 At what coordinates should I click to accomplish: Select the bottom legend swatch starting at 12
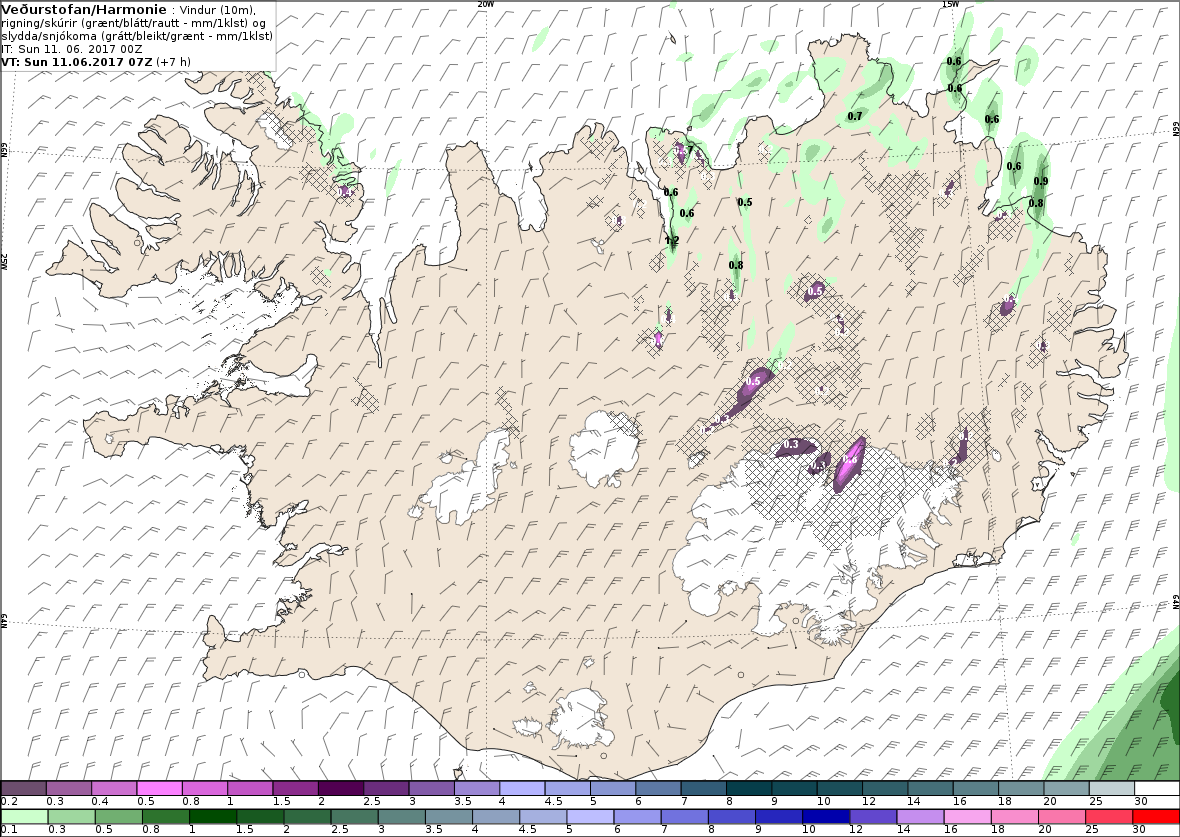(874, 817)
